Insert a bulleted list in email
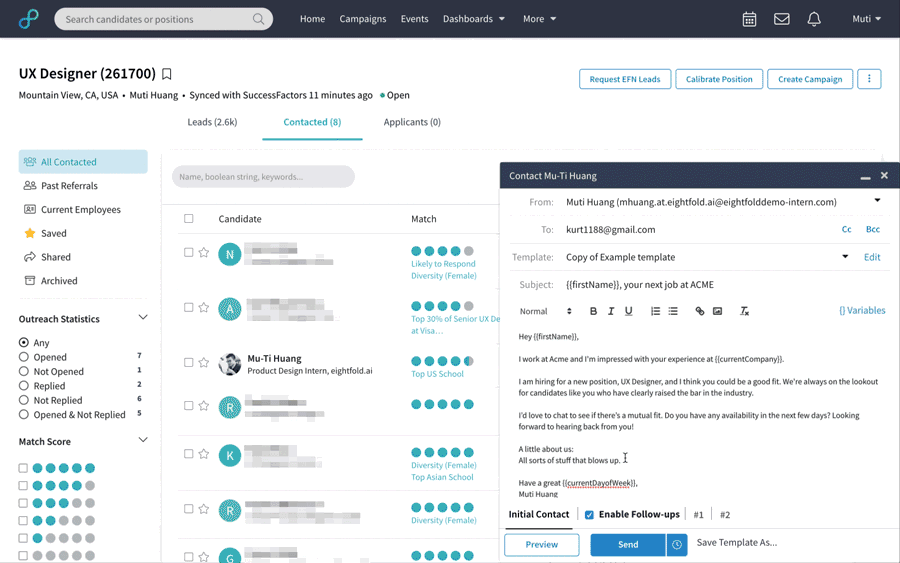Screen dimensions: 900x563 pos(673,311)
